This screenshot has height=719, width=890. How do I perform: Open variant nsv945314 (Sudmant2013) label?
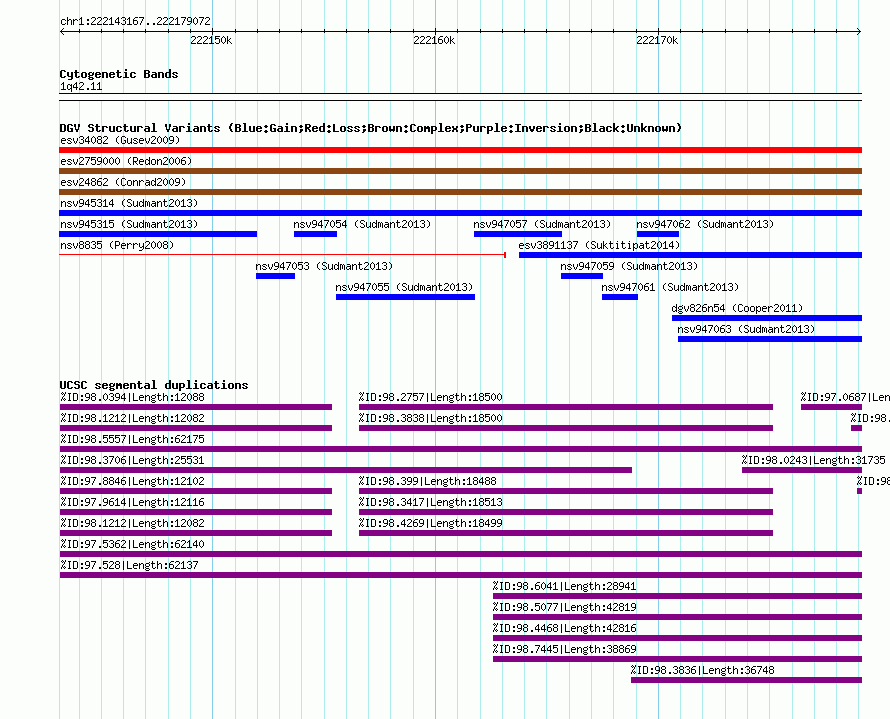point(129,203)
